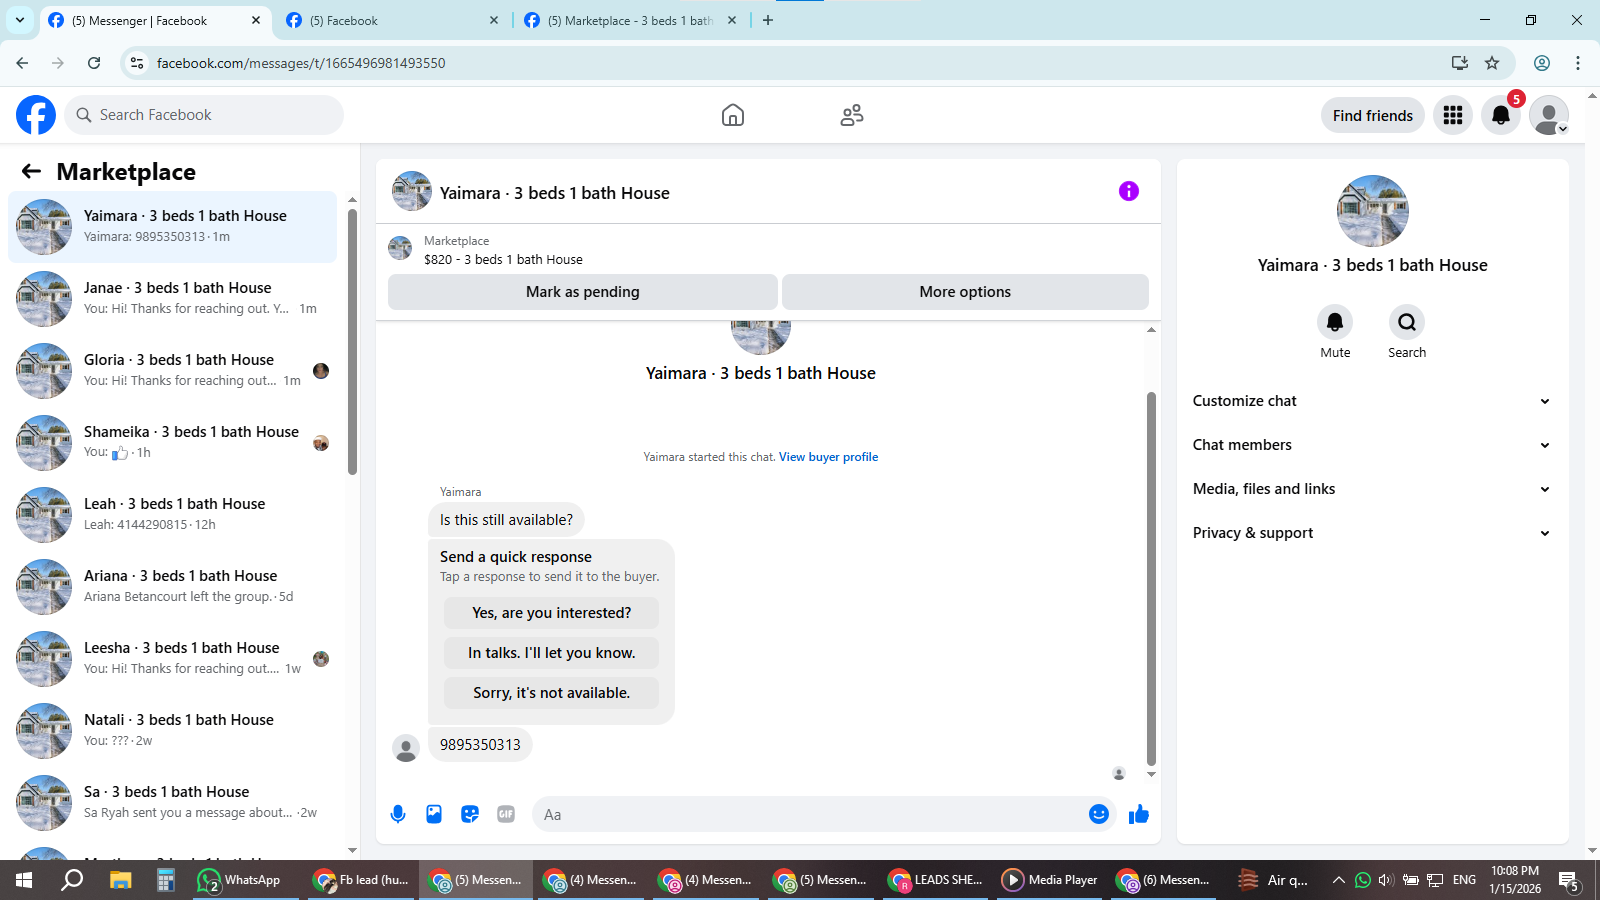This screenshot has height=900, width=1600.
Task: Show hidden system tray icons
Action: [x=1338, y=880]
